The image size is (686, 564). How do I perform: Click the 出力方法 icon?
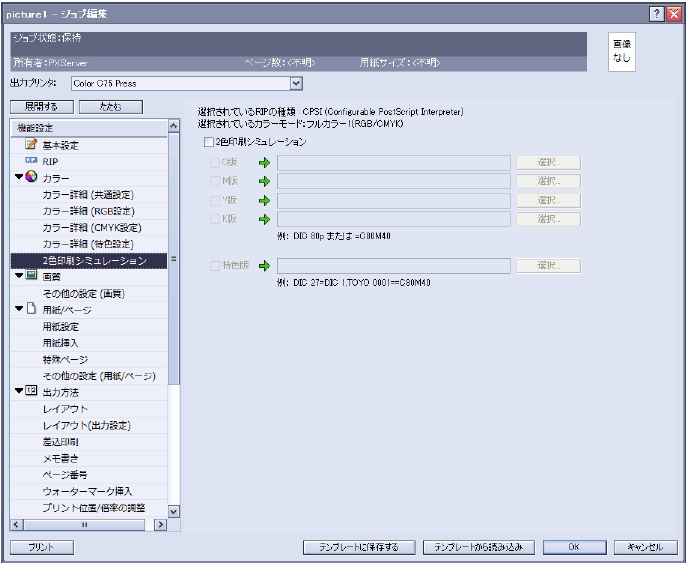(31, 391)
